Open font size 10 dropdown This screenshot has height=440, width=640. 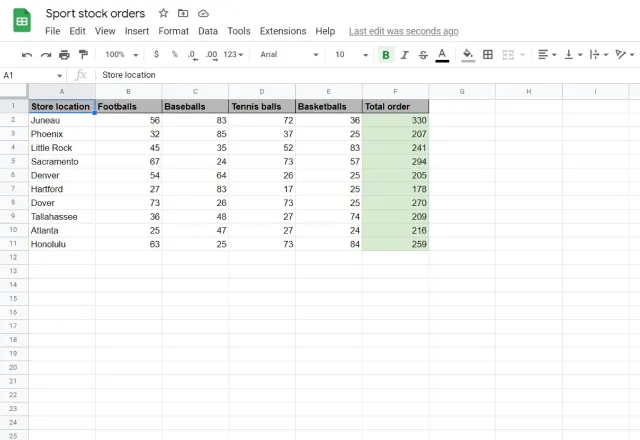pos(351,54)
